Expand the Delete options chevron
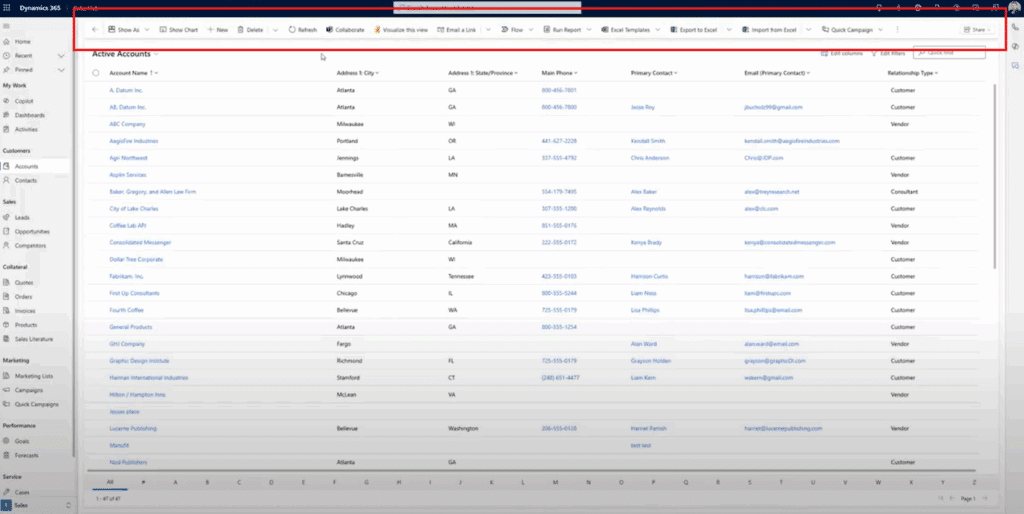 coord(275,29)
